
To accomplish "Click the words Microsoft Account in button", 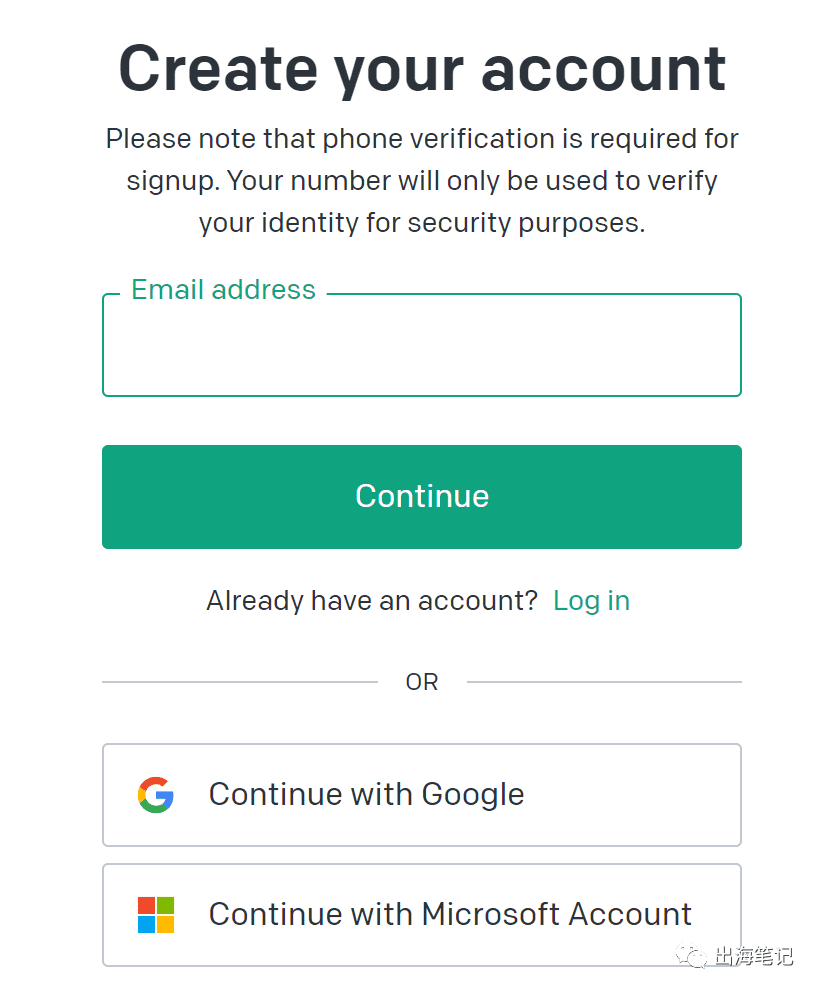I will point(556,914).
